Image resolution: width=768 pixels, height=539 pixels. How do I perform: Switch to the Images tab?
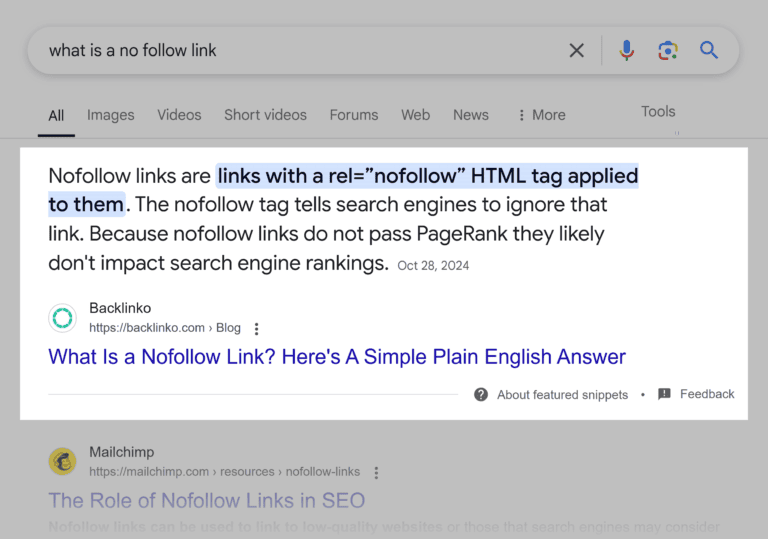(111, 115)
